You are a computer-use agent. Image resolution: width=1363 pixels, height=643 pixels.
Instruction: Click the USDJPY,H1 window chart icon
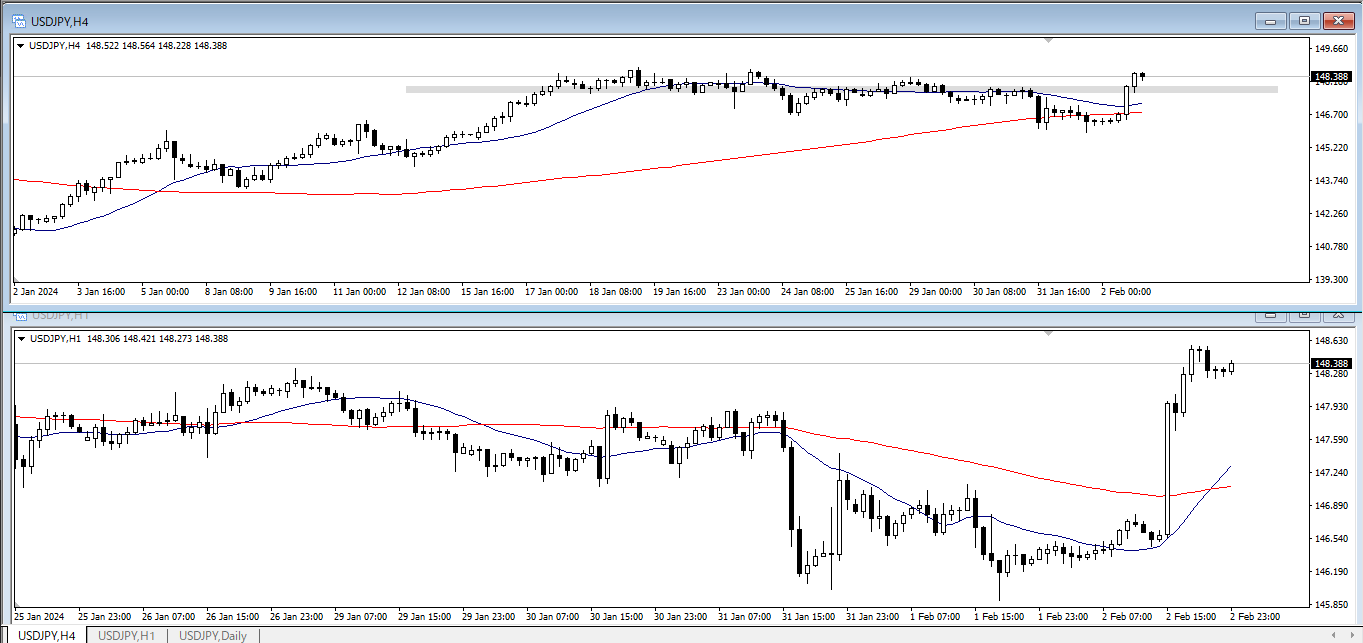[19, 315]
